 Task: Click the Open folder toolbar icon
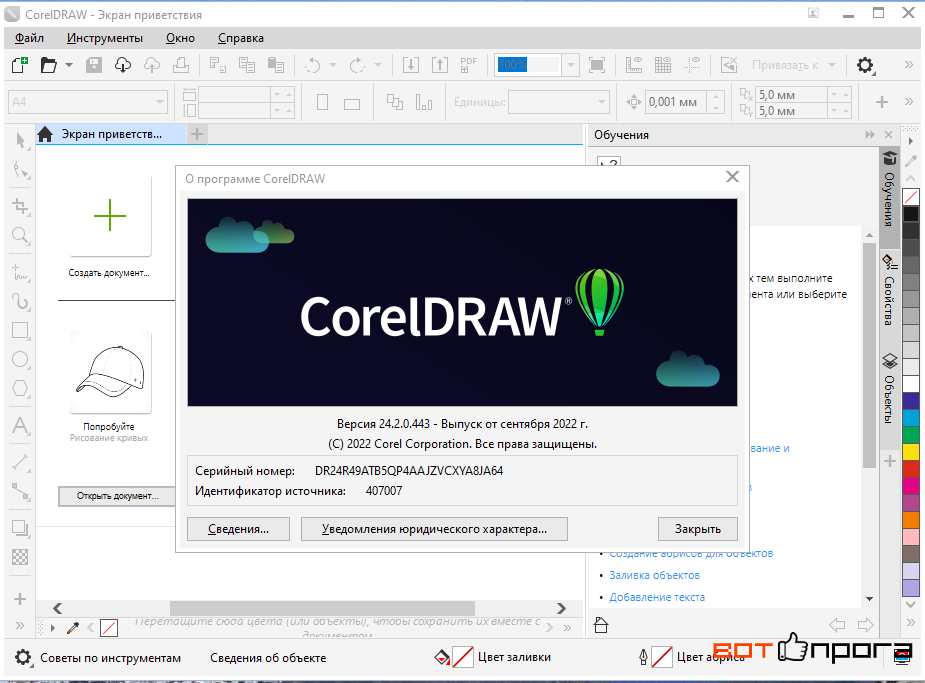[49, 65]
